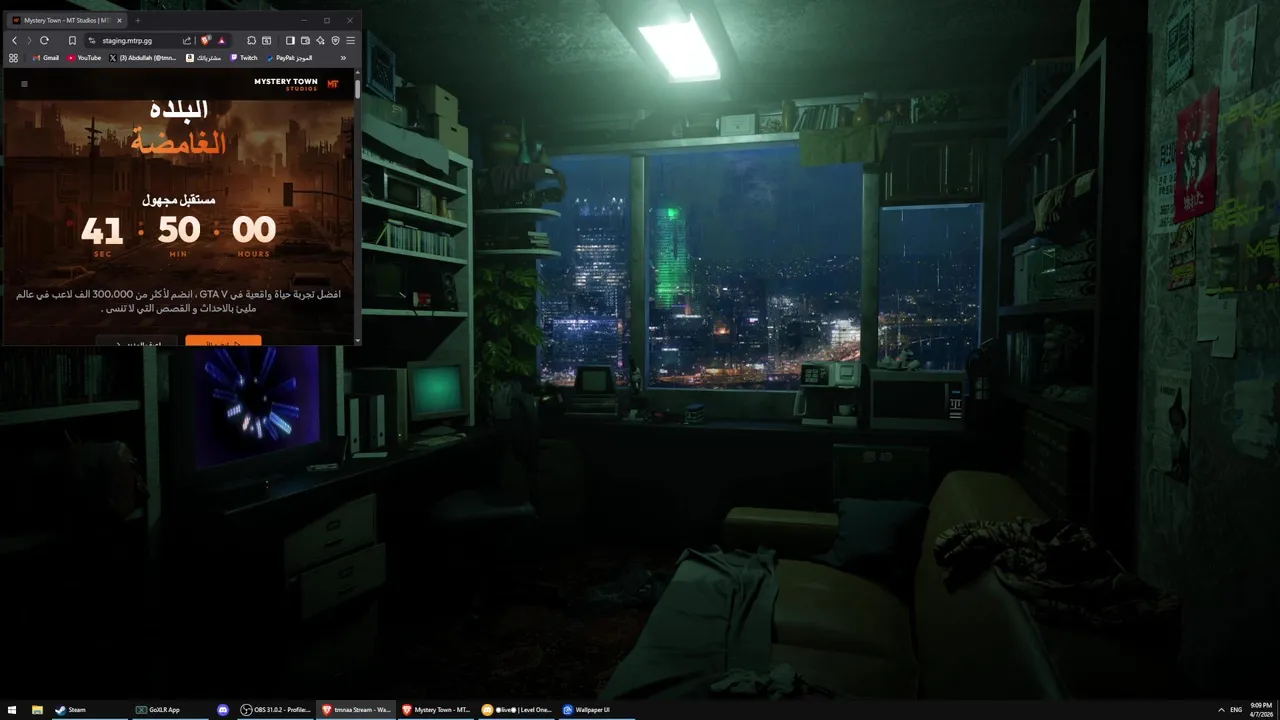Toggle the browser sidebar panel icon
Viewport: 1280px width, 720px height.
coord(290,41)
